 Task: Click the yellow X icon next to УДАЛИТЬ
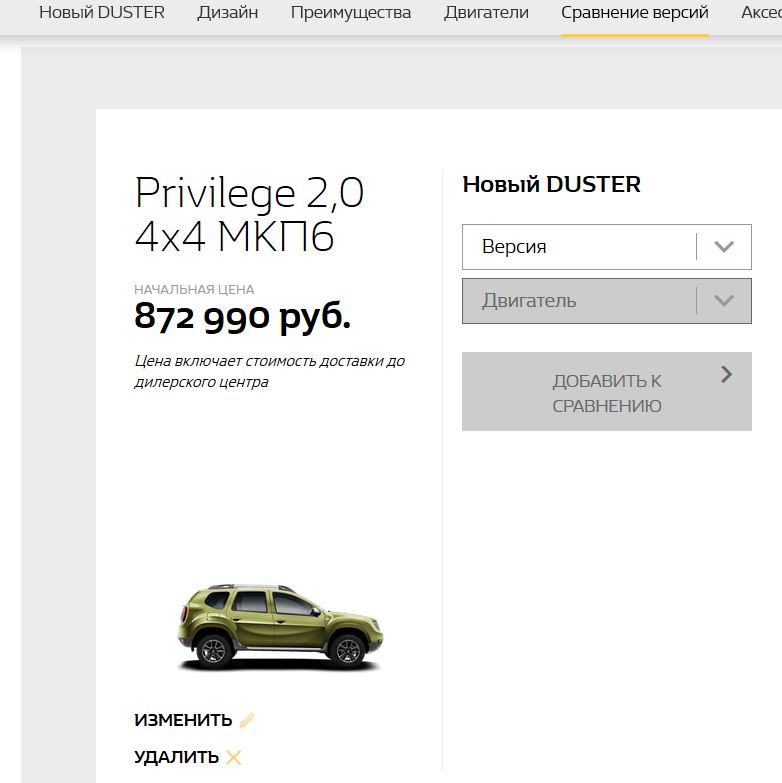coord(233,758)
